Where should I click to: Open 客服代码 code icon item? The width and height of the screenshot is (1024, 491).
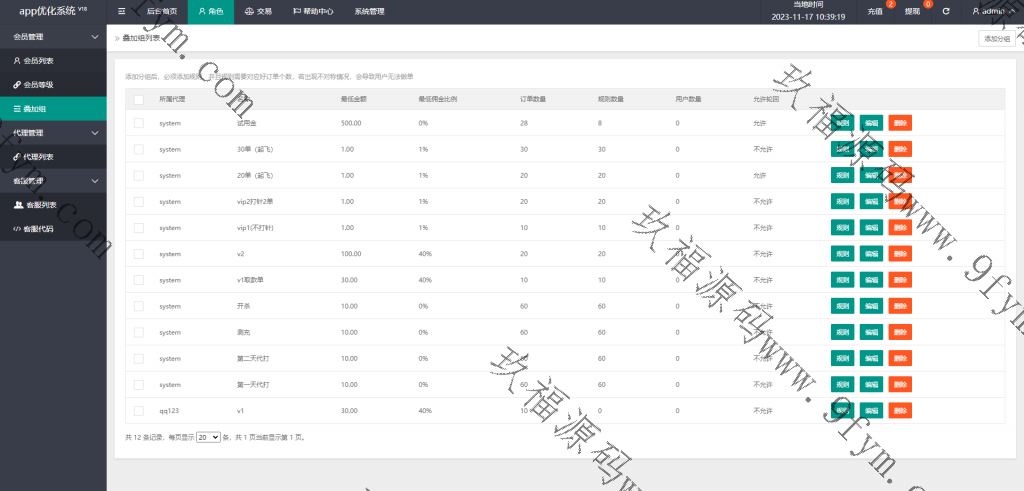[x=18, y=229]
